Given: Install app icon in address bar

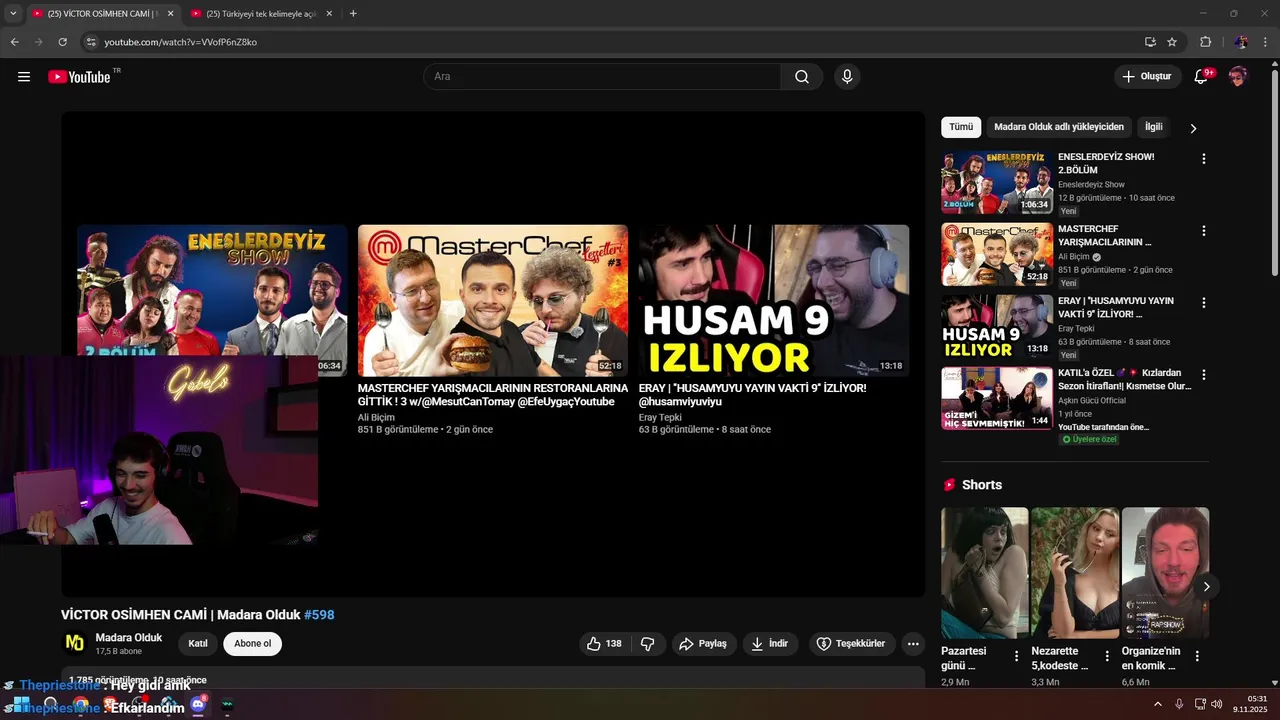Looking at the screenshot, I should pos(1150,42).
